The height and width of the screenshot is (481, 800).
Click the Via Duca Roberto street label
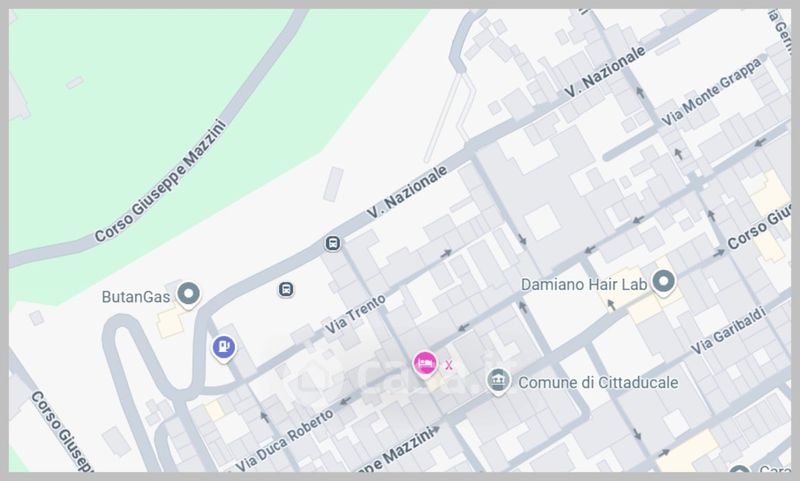pos(285,440)
